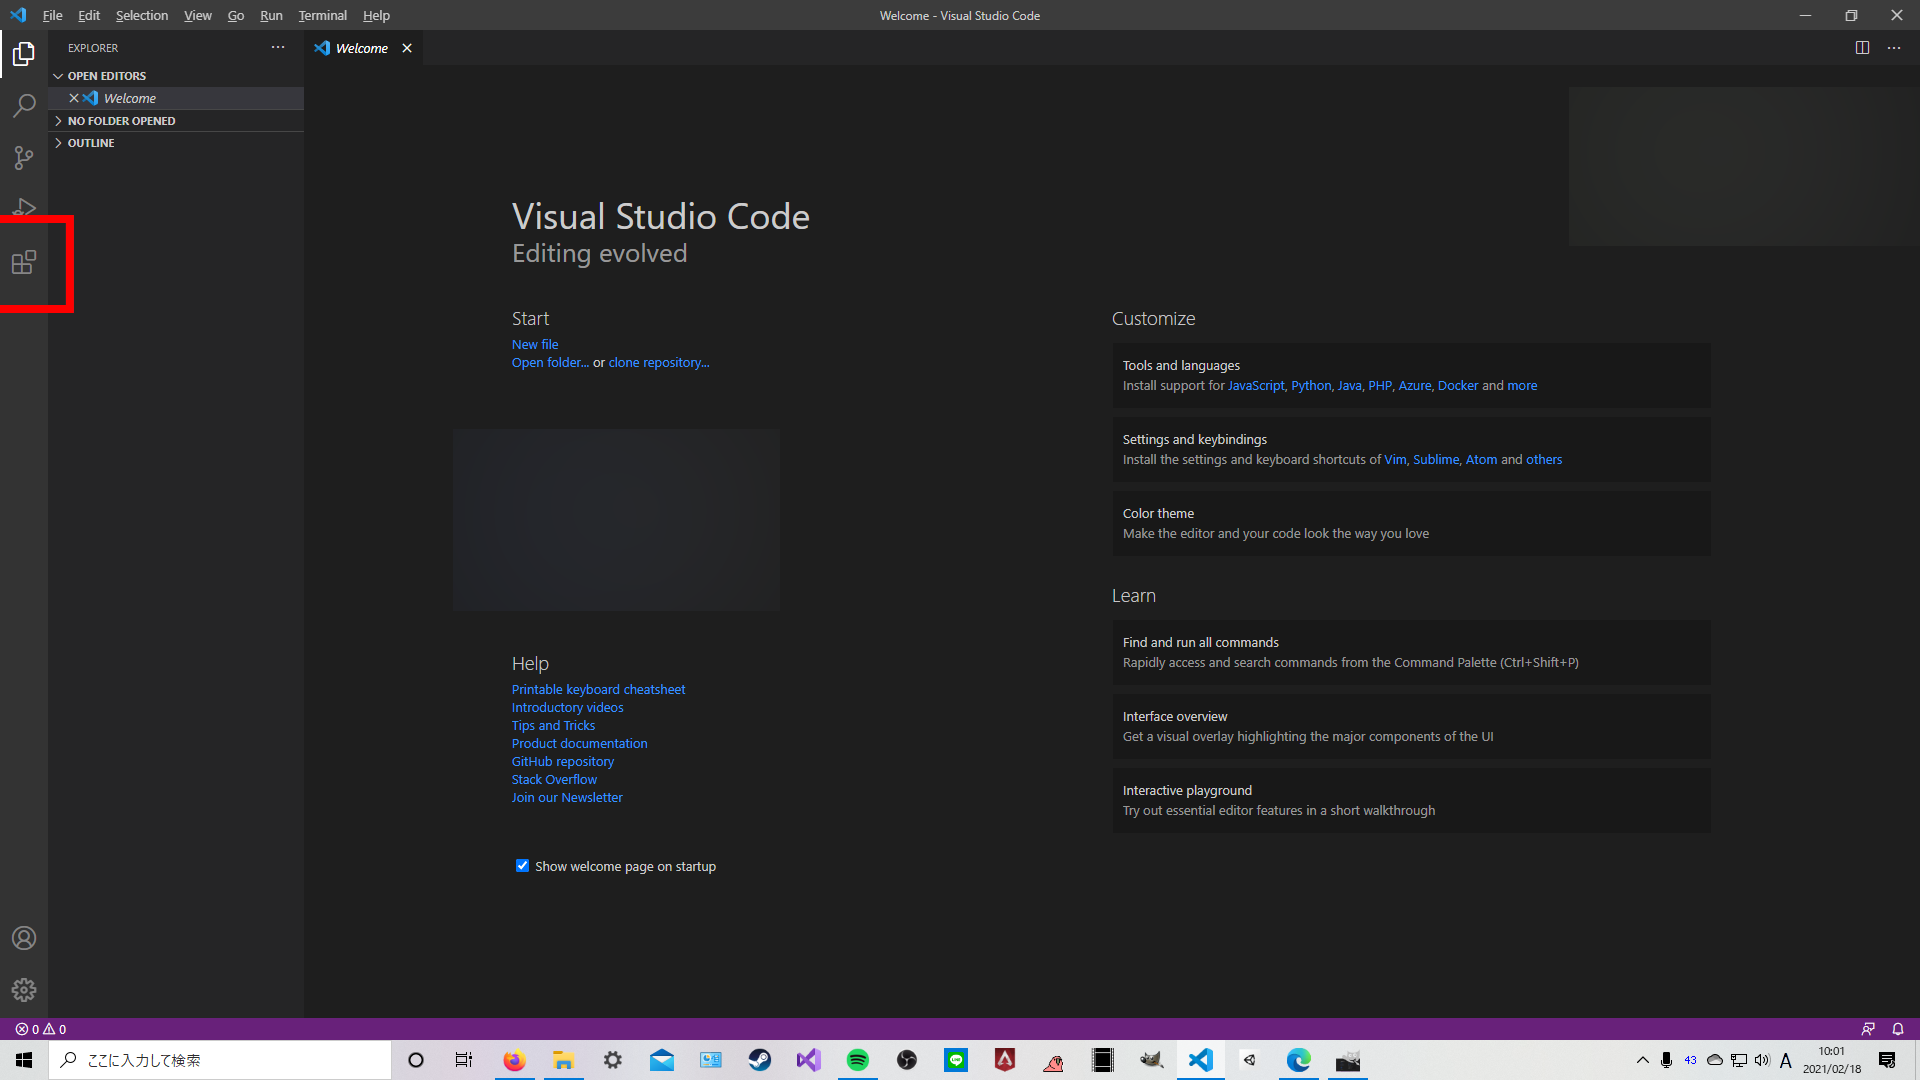Open the clone repository link
This screenshot has width=1920, height=1080.
657,362
